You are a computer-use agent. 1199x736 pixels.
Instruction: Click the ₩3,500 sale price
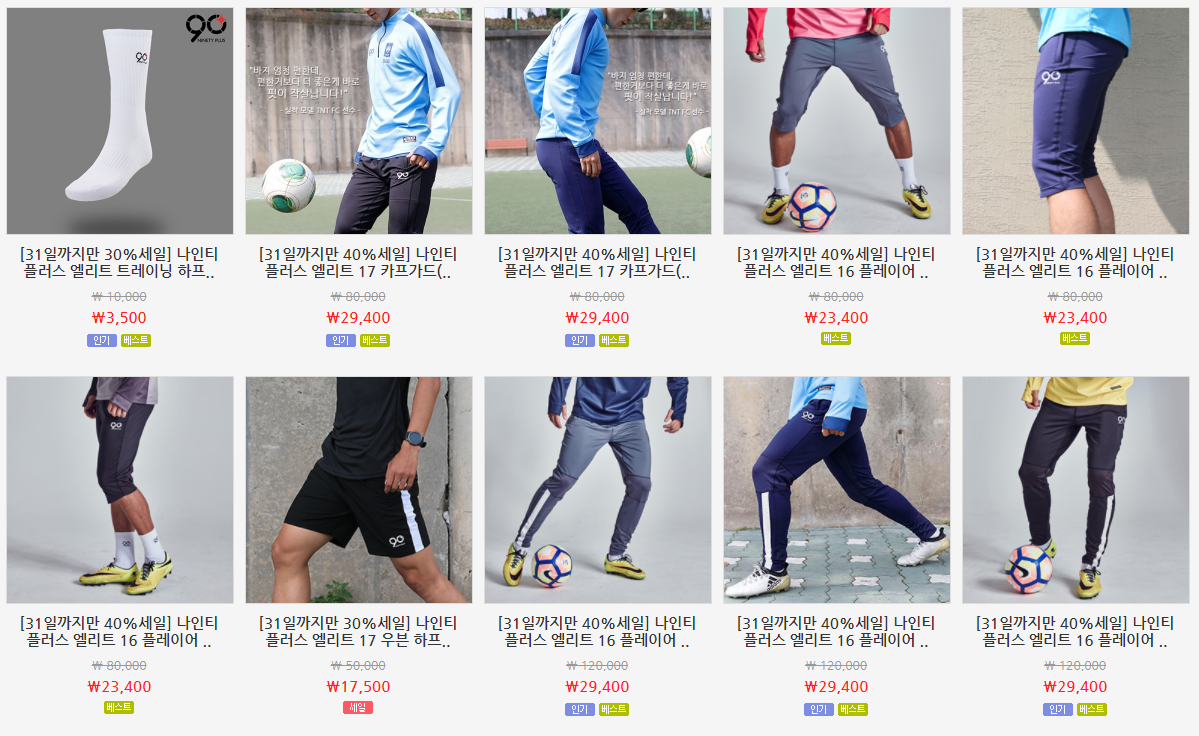119,318
